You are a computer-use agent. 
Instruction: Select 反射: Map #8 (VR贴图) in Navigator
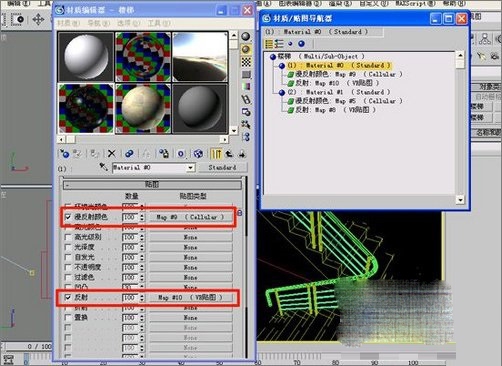[x=335, y=110]
